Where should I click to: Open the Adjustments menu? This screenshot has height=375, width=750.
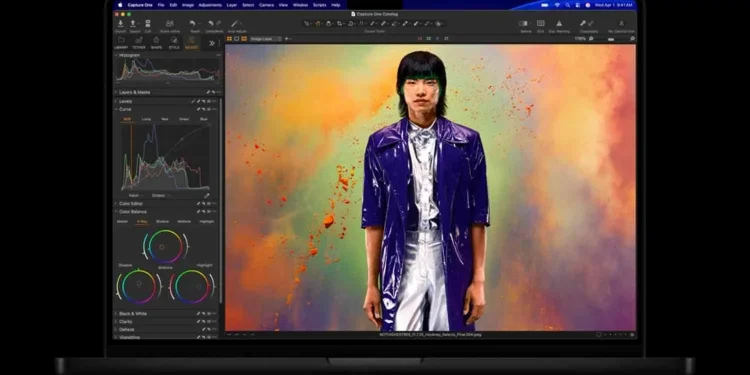(x=210, y=5)
